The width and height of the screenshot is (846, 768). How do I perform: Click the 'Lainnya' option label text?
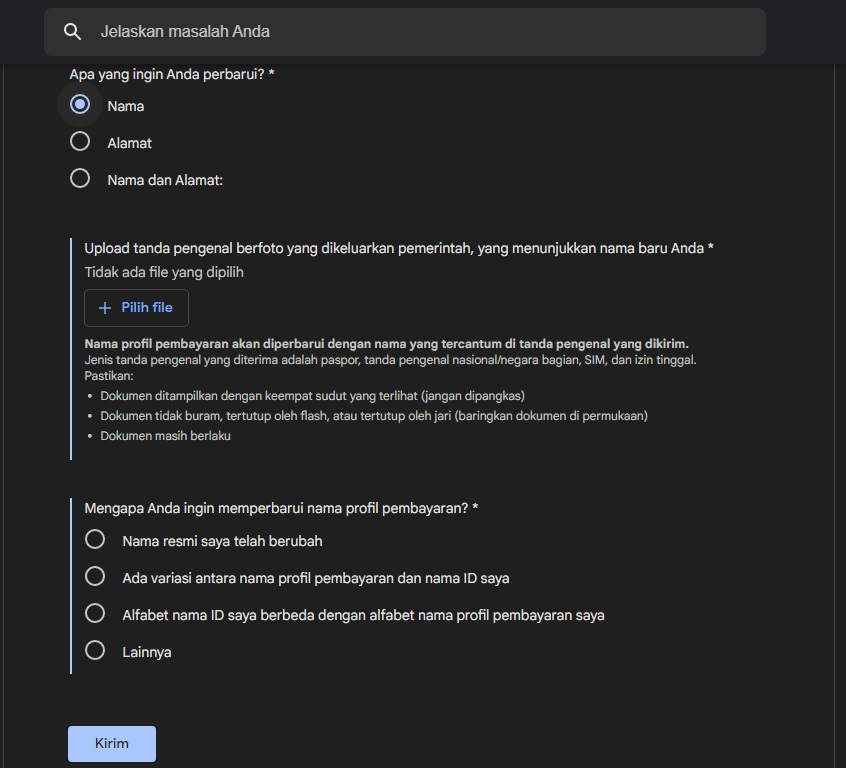tap(147, 652)
